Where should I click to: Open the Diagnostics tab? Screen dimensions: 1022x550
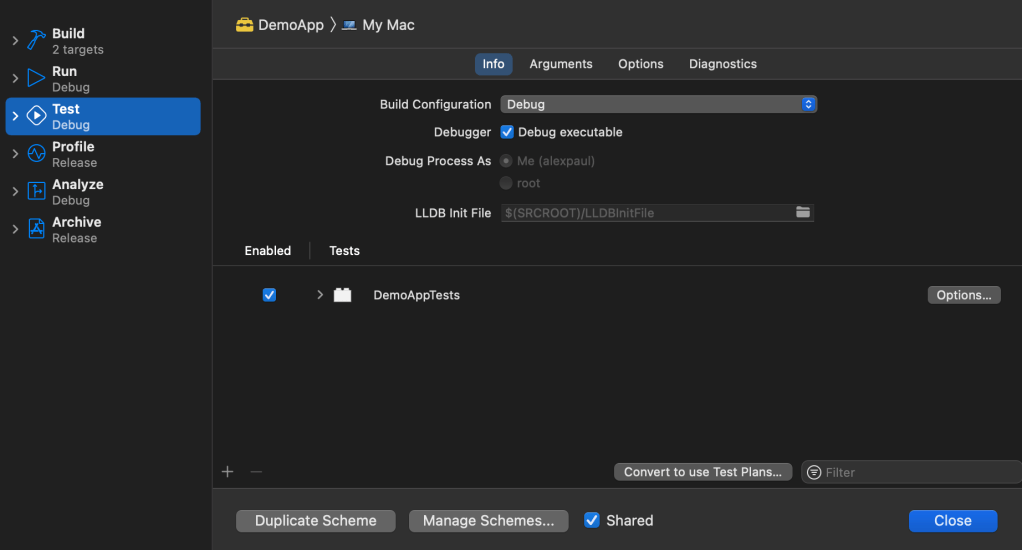tap(722, 64)
